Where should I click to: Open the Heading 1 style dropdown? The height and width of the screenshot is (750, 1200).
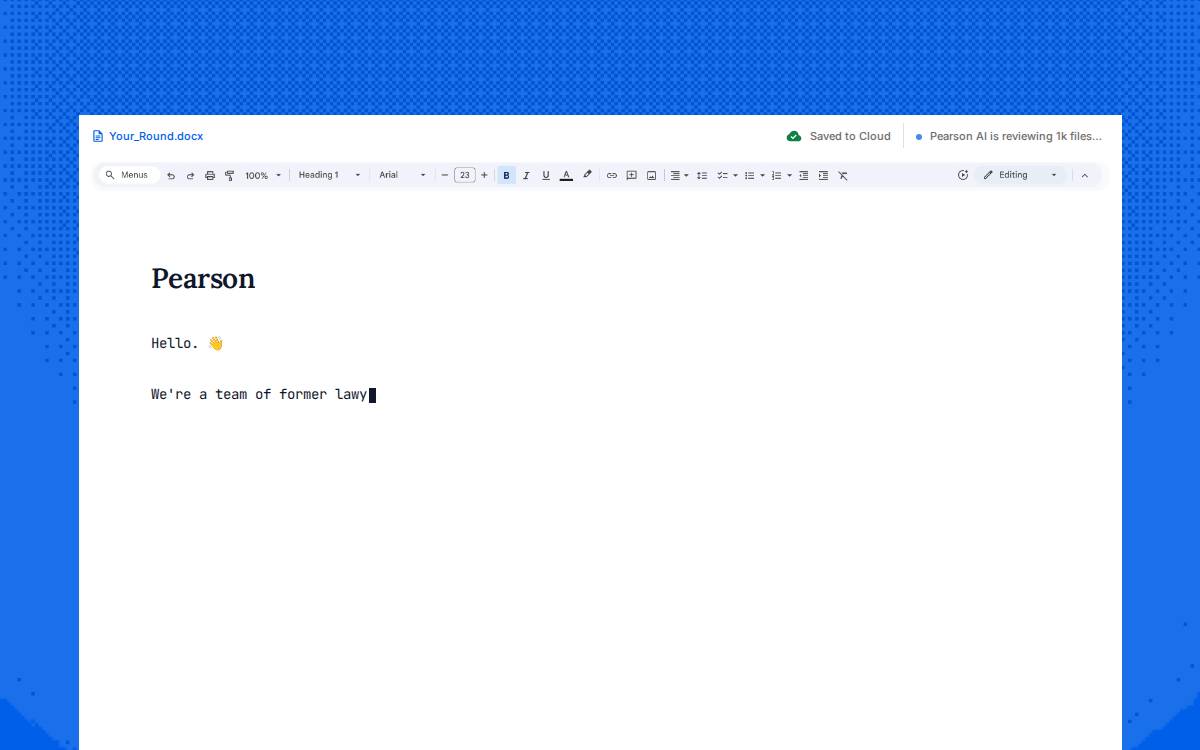pyautogui.click(x=329, y=175)
